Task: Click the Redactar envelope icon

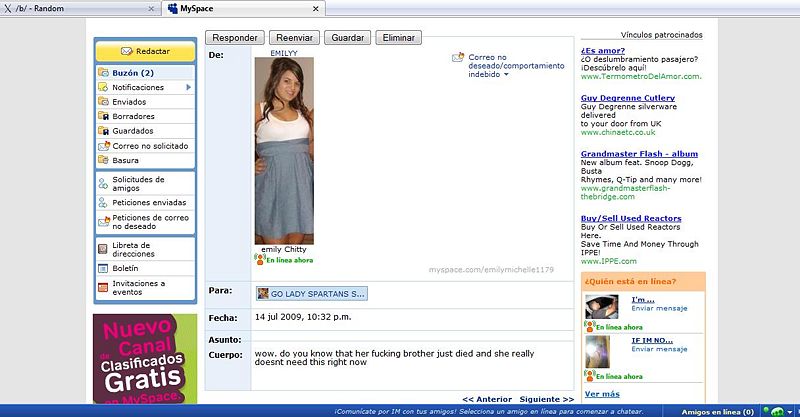Action: click(x=127, y=52)
